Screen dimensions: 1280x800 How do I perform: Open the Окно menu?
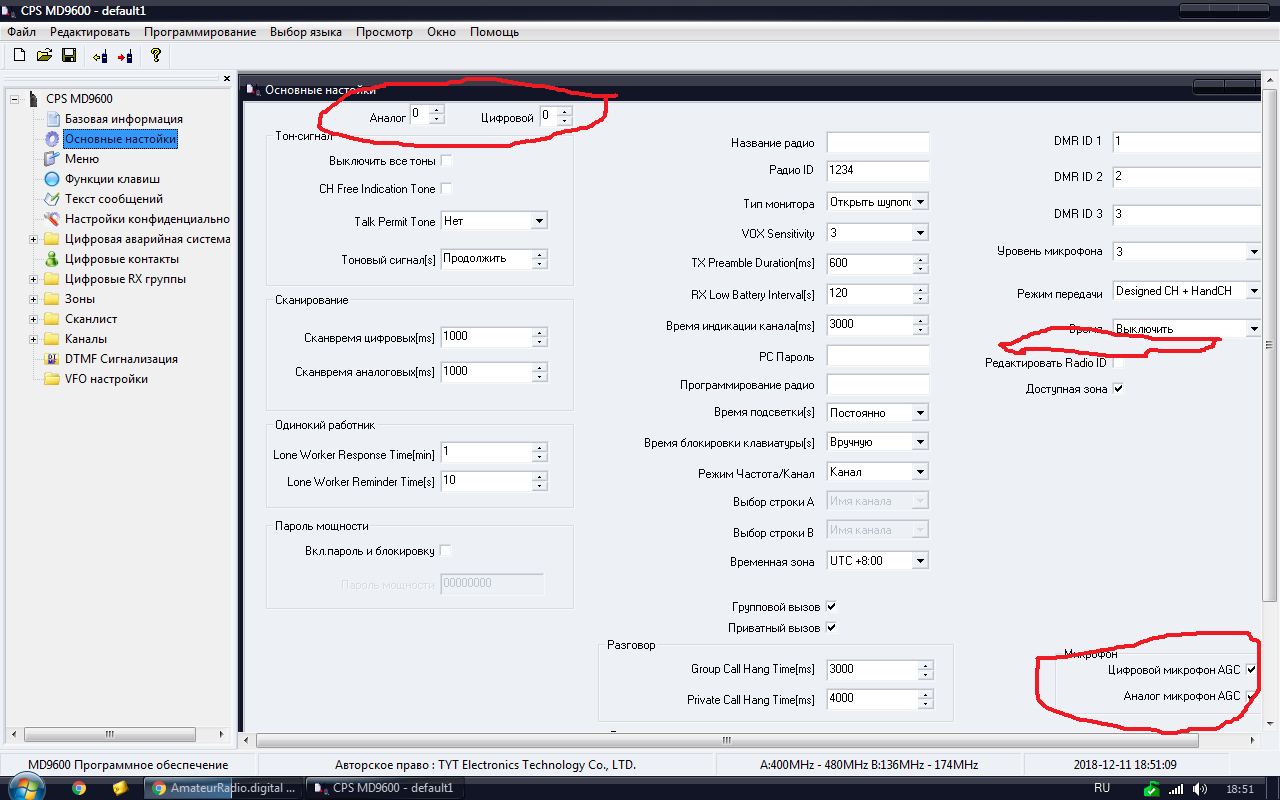pyautogui.click(x=441, y=32)
